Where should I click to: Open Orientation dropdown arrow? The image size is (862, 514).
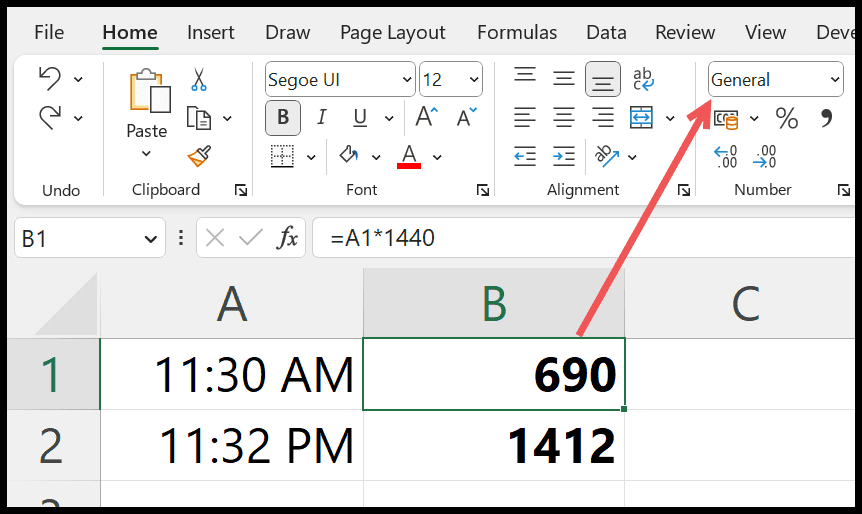(632, 158)
